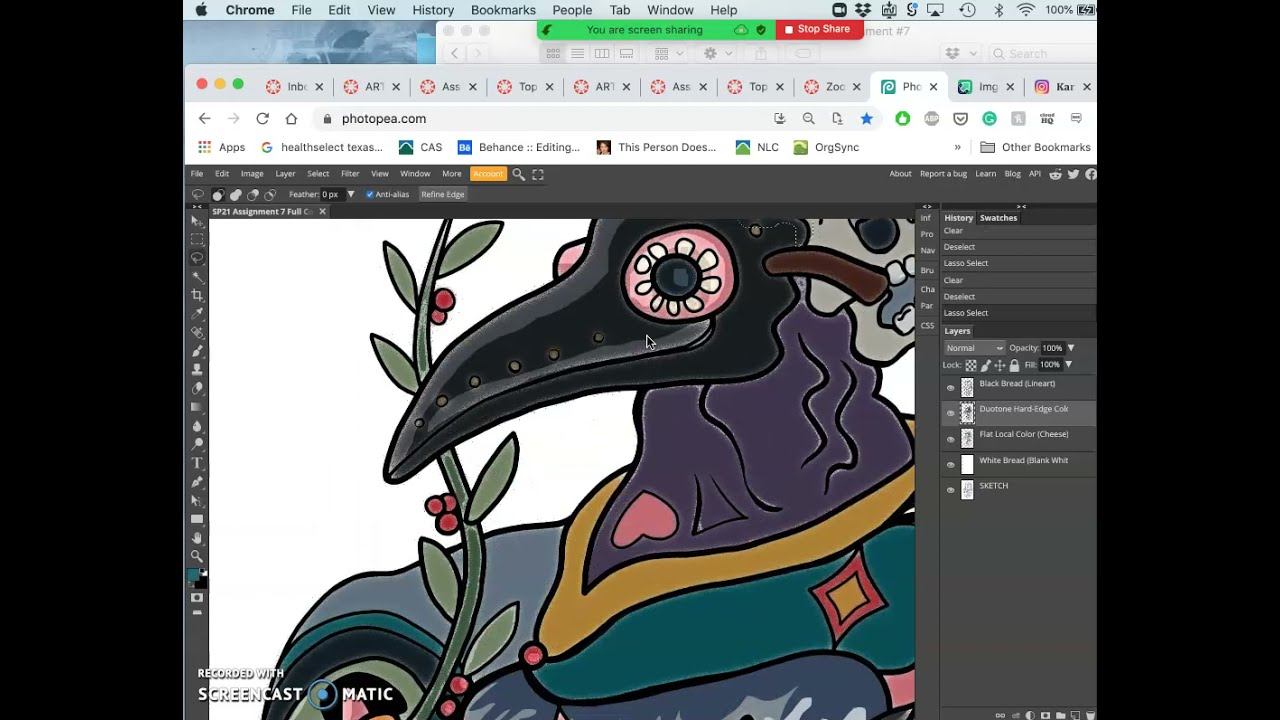Select the Pen tool
This screenshot has height=720, width=1280.
click(197, 482)
